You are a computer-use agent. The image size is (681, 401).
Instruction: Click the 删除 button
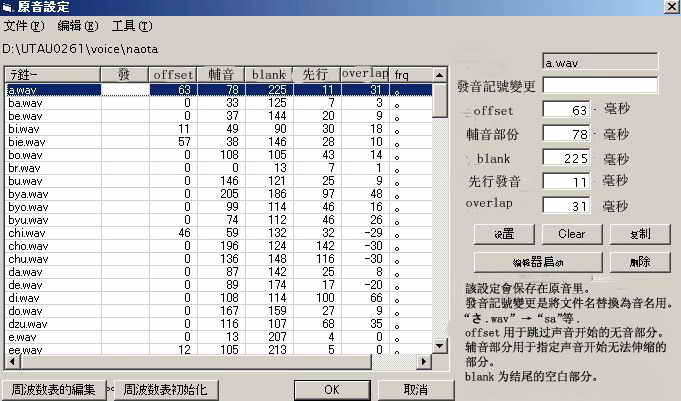tap(640, 262)
